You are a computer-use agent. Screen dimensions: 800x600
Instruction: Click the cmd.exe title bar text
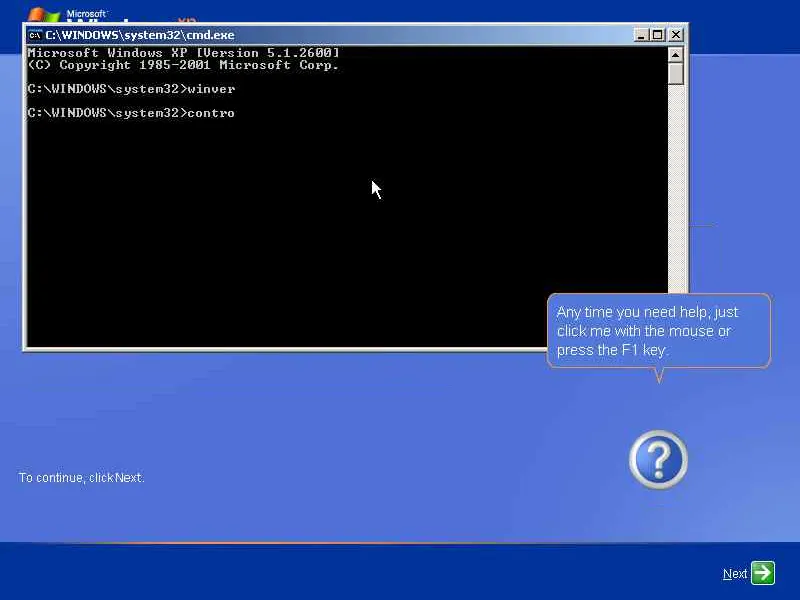click(x=140, y=35)
